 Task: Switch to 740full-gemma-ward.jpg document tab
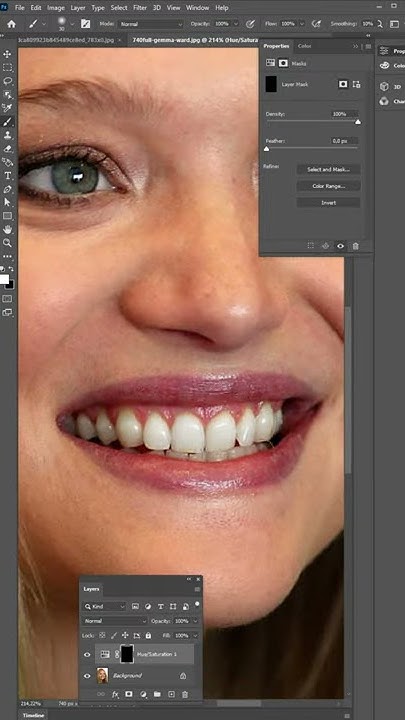click(x=195, y=40)
